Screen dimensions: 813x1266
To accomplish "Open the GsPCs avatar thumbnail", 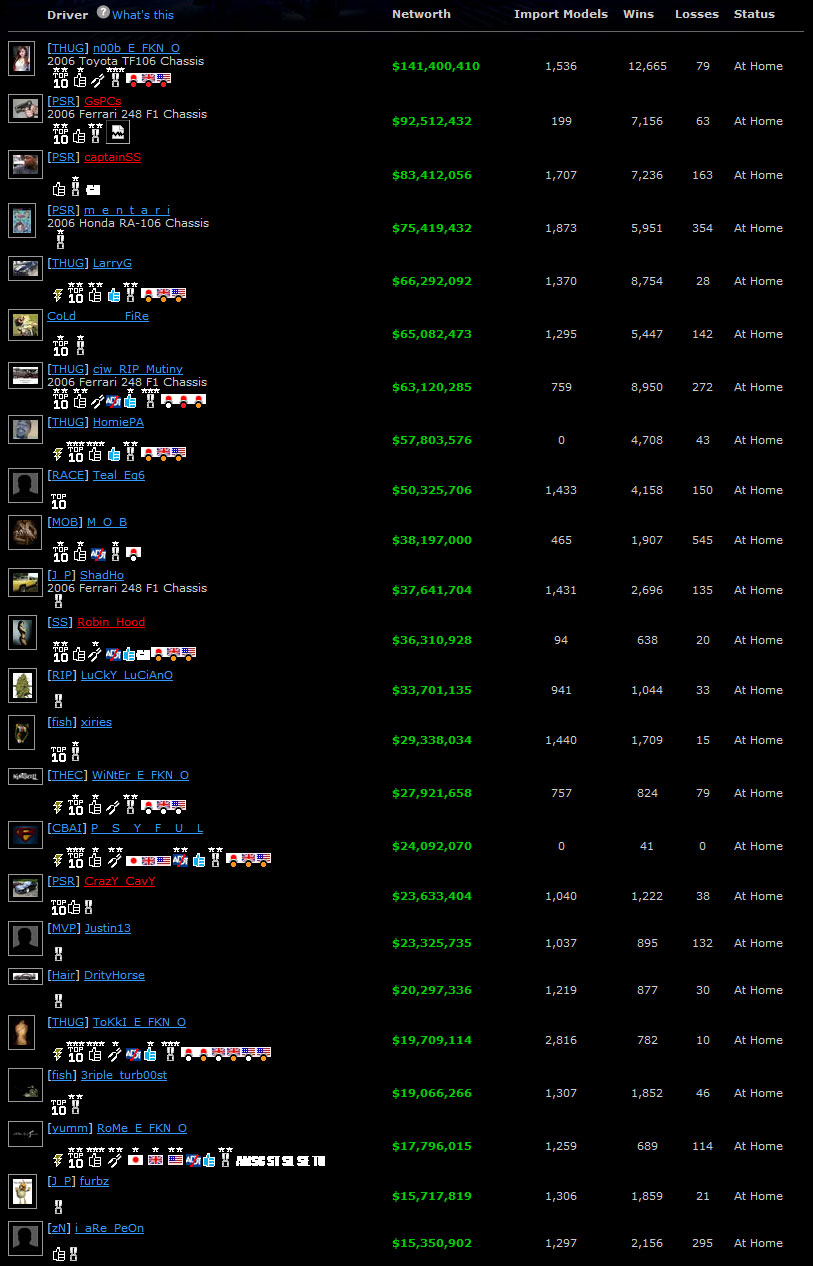I will (24, 109).
